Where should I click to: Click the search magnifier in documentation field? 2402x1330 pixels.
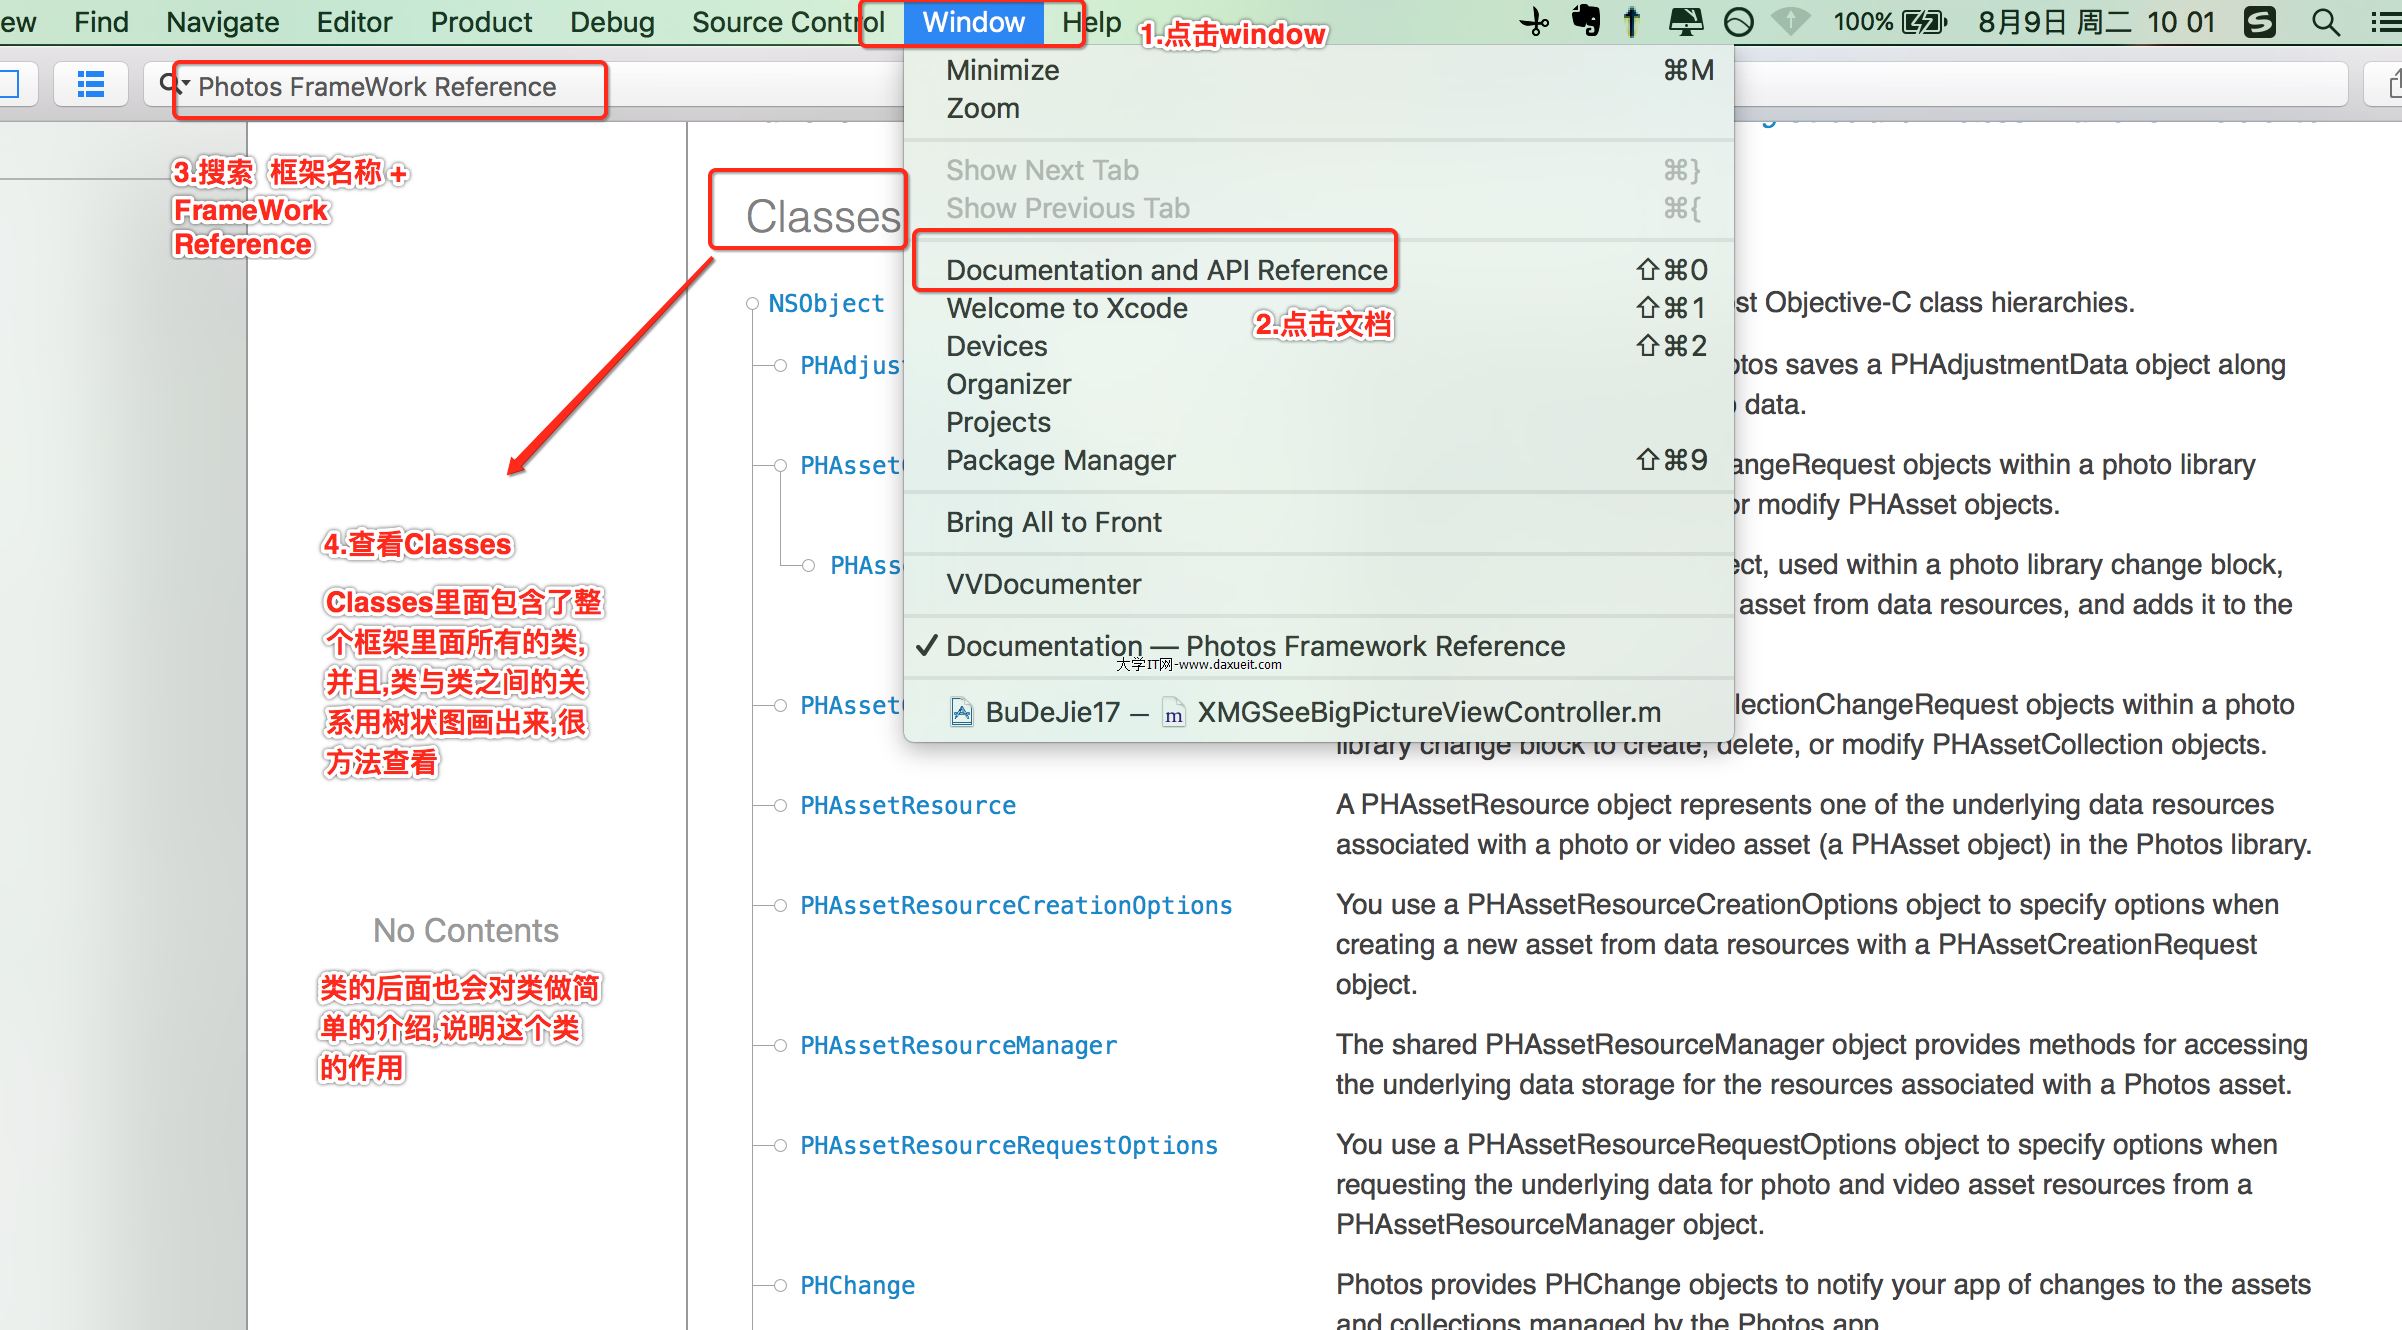(169, 83)
